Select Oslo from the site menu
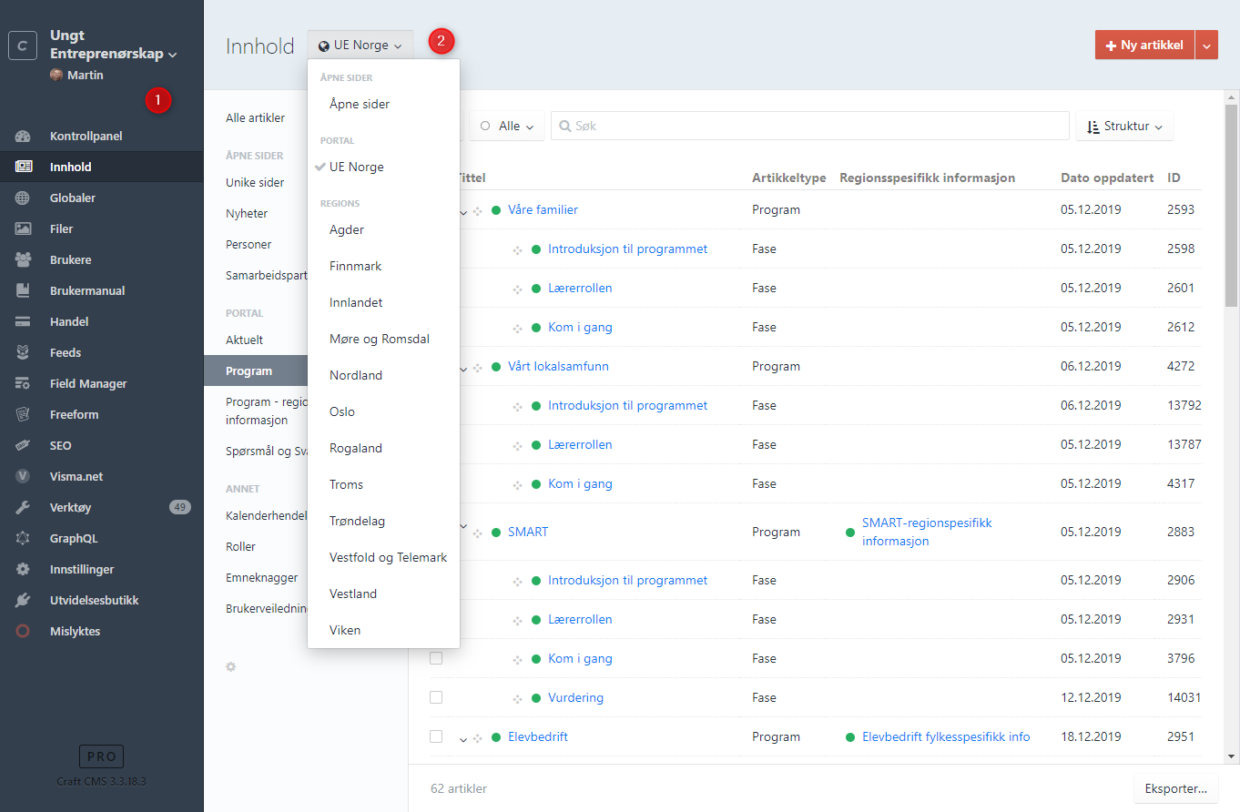The width and height of the screenshot is (1240, 812). 342,412
